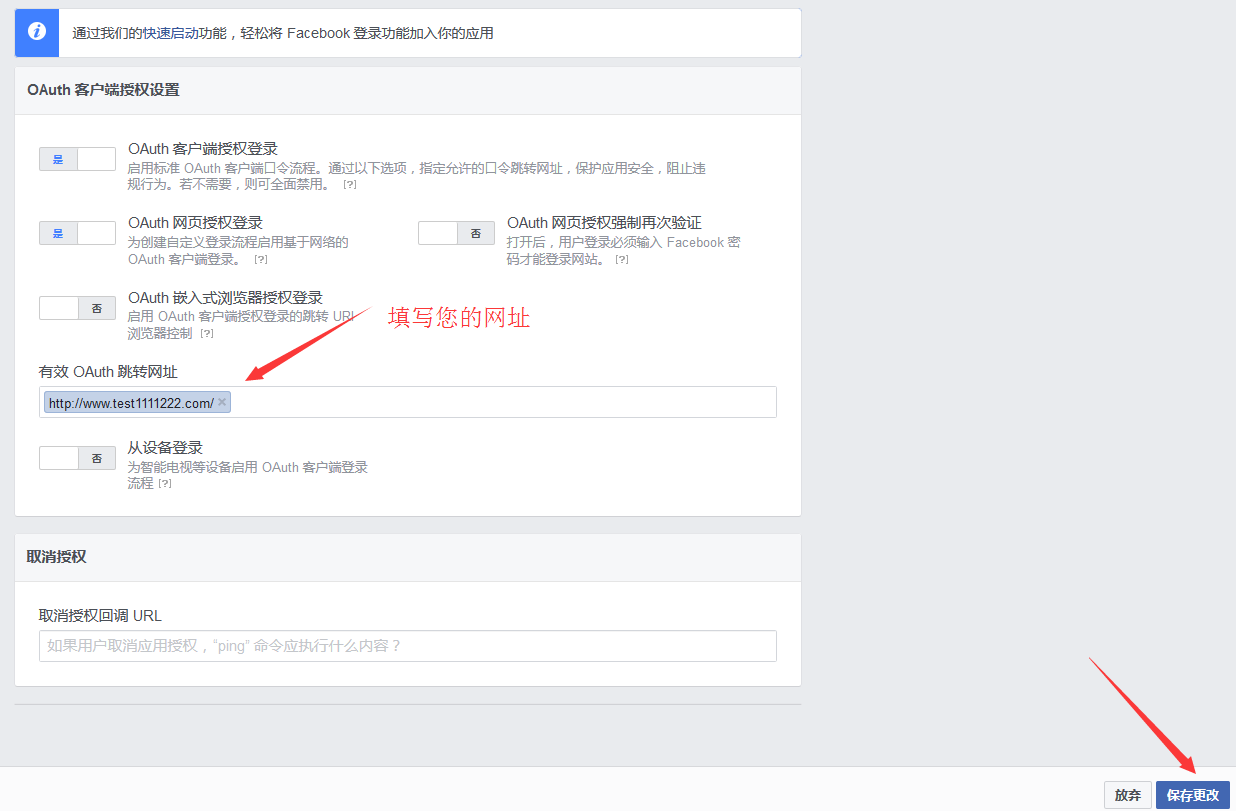Image resolution: width=1236 pixels, height=811 pixels.
Task: Open the [?] help for OAuth 网页授权强制再次验证
Action: (622, 260)
